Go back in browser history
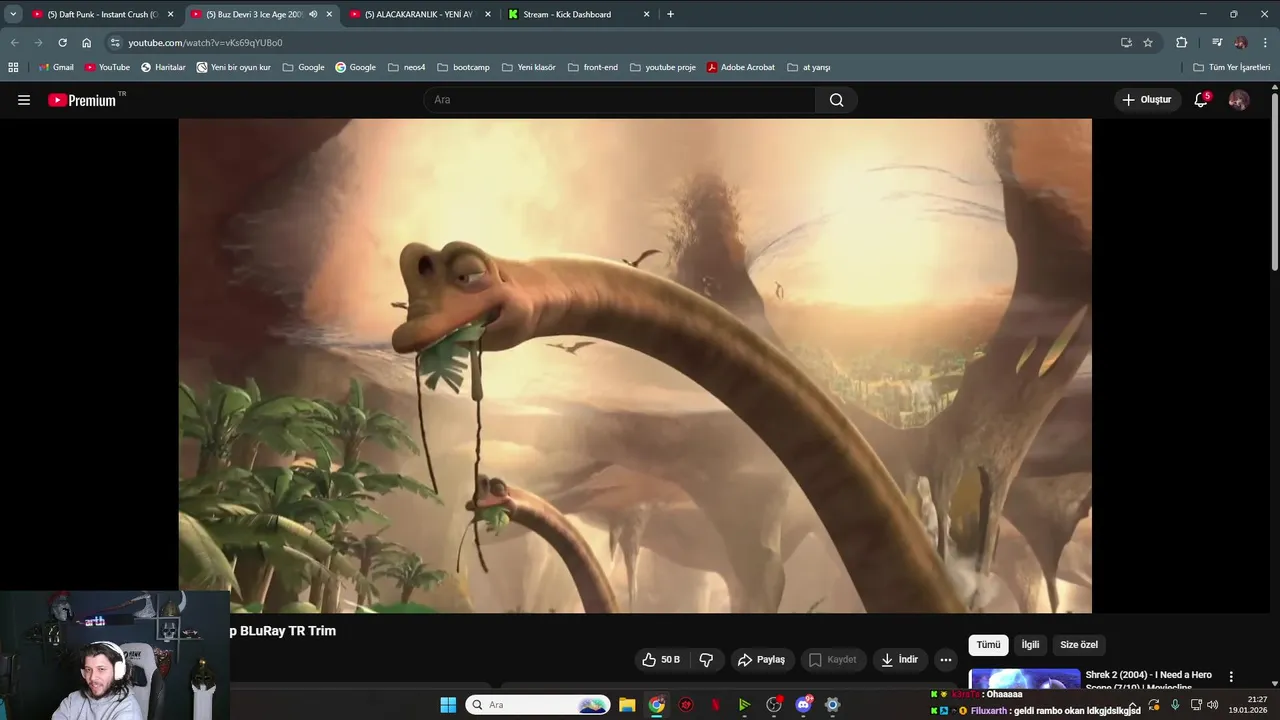 tap(14, 43)
